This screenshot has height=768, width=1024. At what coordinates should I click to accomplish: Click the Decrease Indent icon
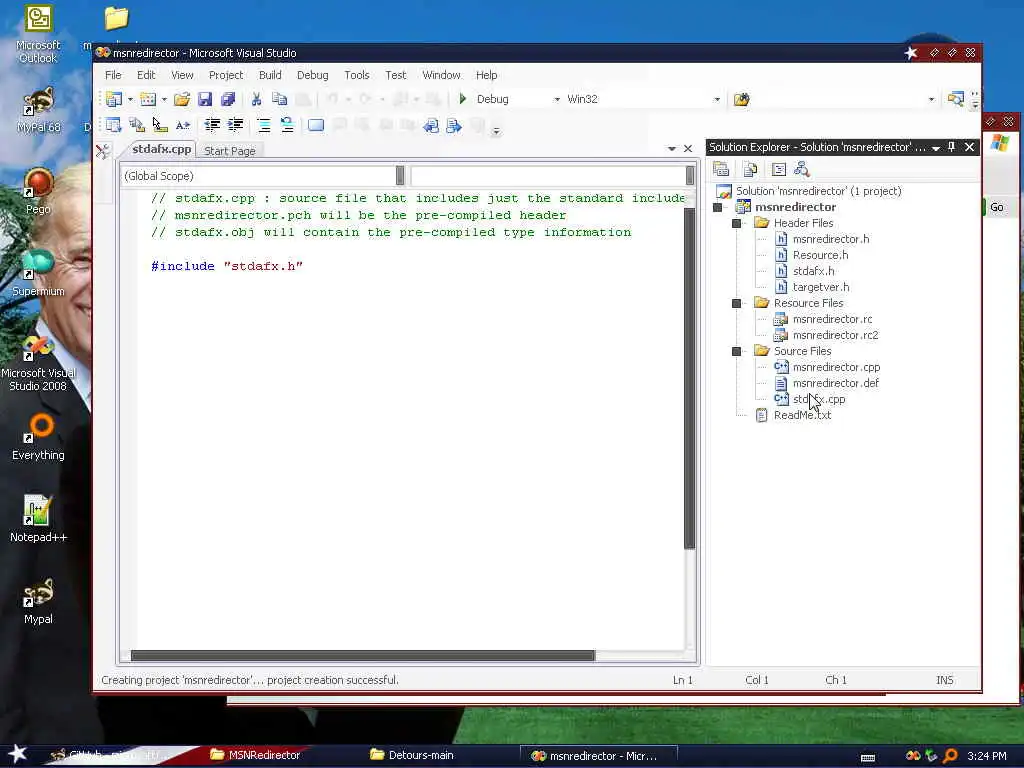click(x=212, y=125)
